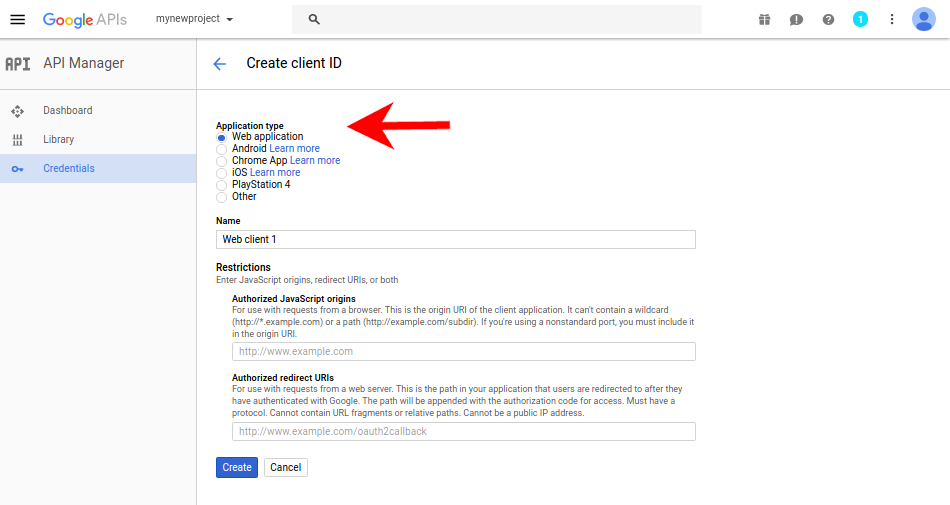
Task: Open the notifications badge showing 1
Action: point(860,19)
